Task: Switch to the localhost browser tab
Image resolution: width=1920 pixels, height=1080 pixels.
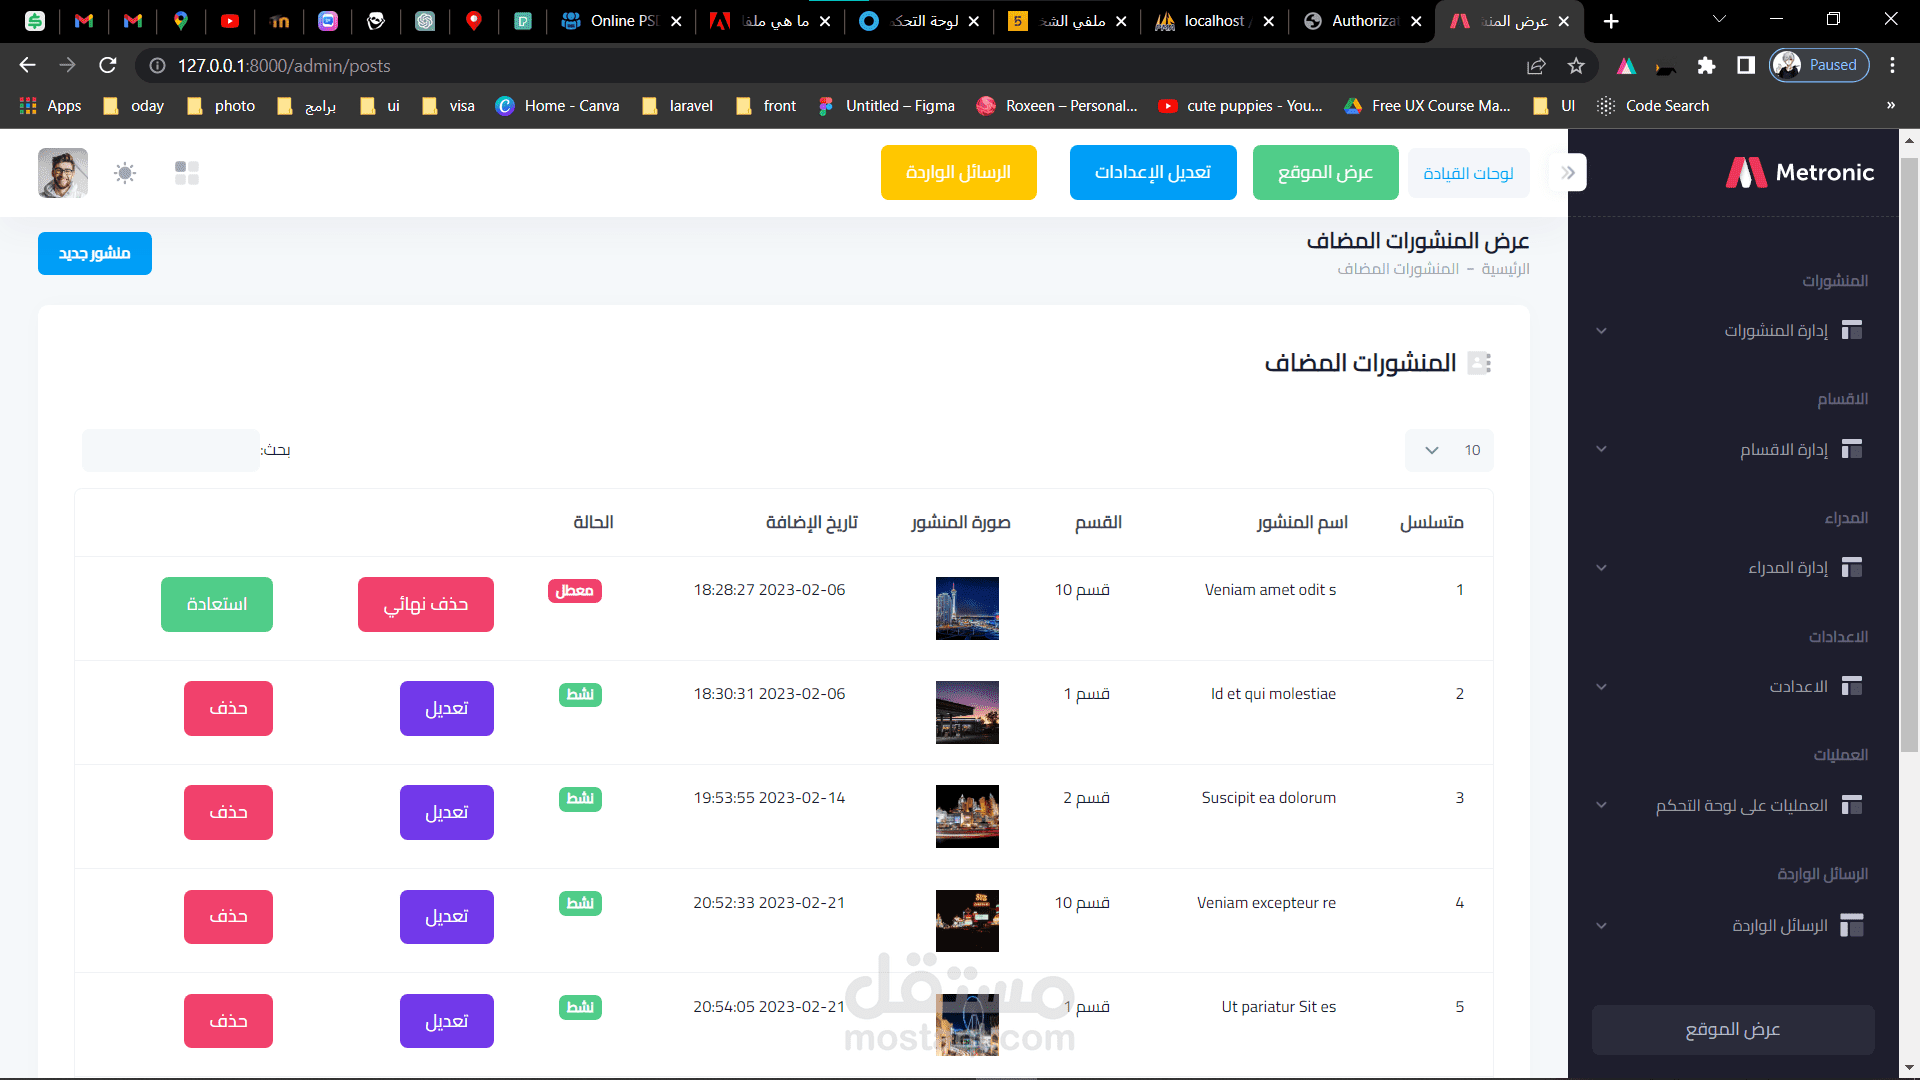Action: tap(1215, 21)
